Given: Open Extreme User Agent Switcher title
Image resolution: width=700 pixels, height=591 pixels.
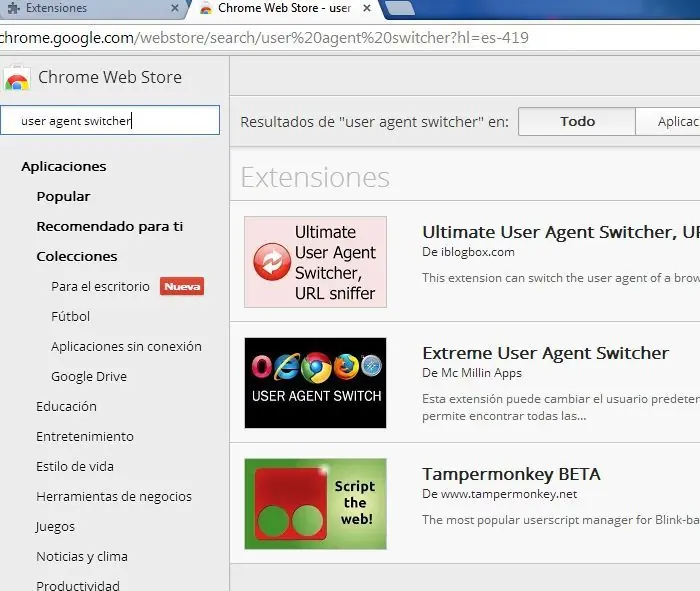Looking at the screenshot, I should [546, 353].
